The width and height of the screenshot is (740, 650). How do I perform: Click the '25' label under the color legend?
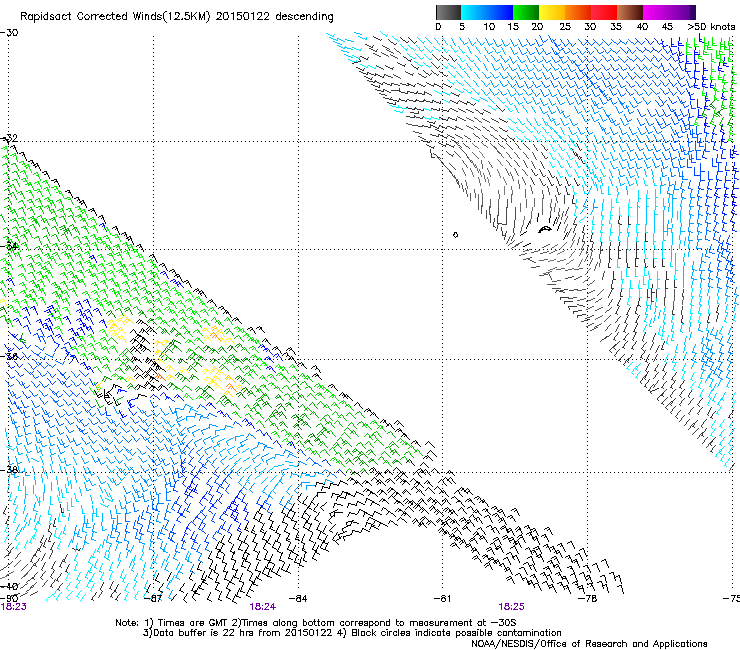coord(565,27)
